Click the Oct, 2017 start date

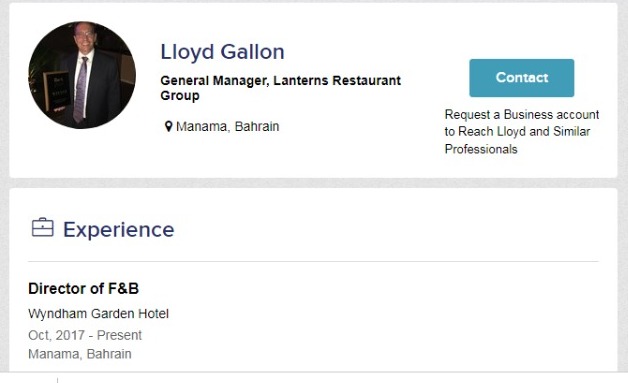tap(56, 335)
